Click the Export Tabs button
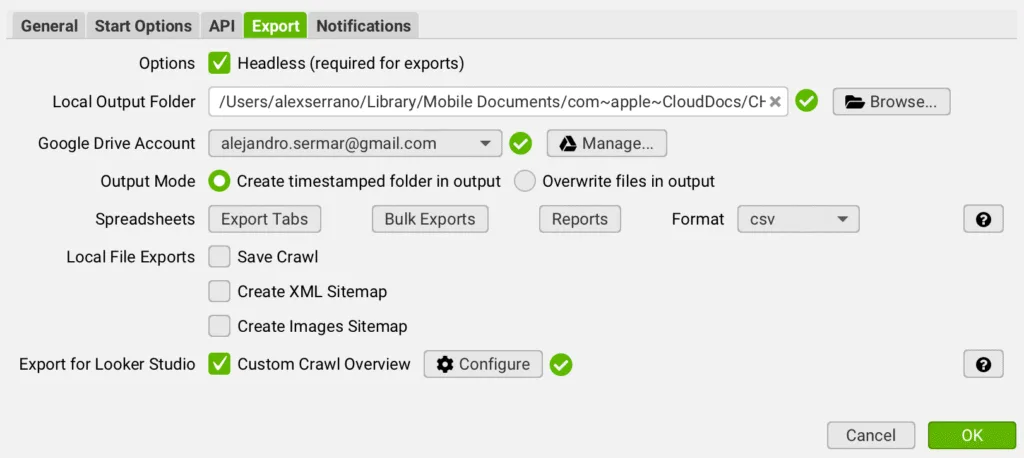1024x458 pixels. [x=264, y=219]
